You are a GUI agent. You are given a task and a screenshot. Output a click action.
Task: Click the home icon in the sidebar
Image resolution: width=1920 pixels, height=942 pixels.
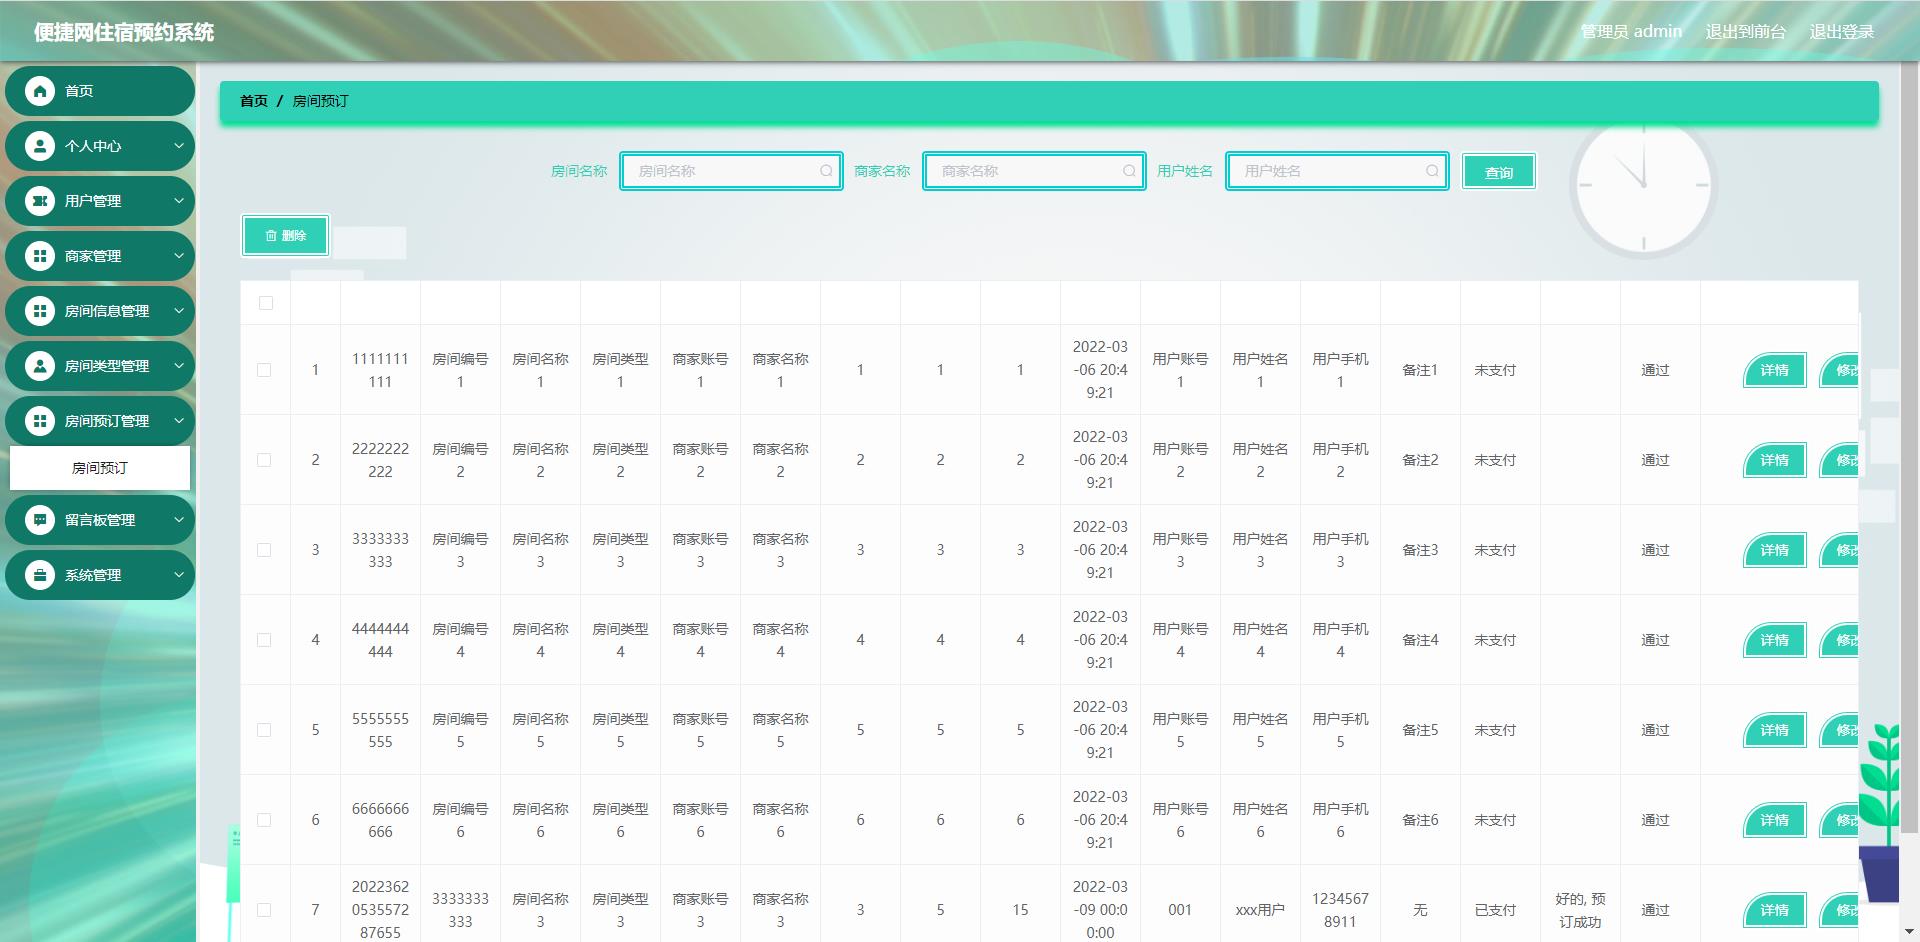coord(40,92)
